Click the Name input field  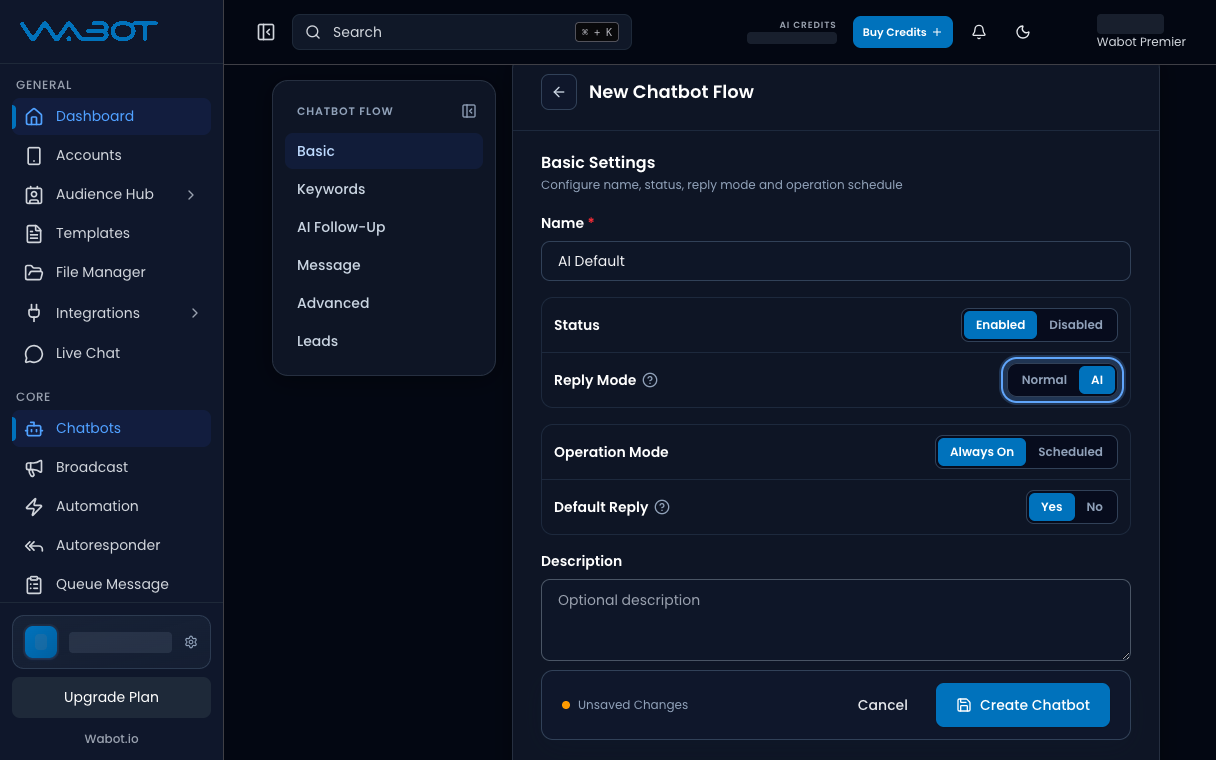pyautogui.click(x=836, y=261)
